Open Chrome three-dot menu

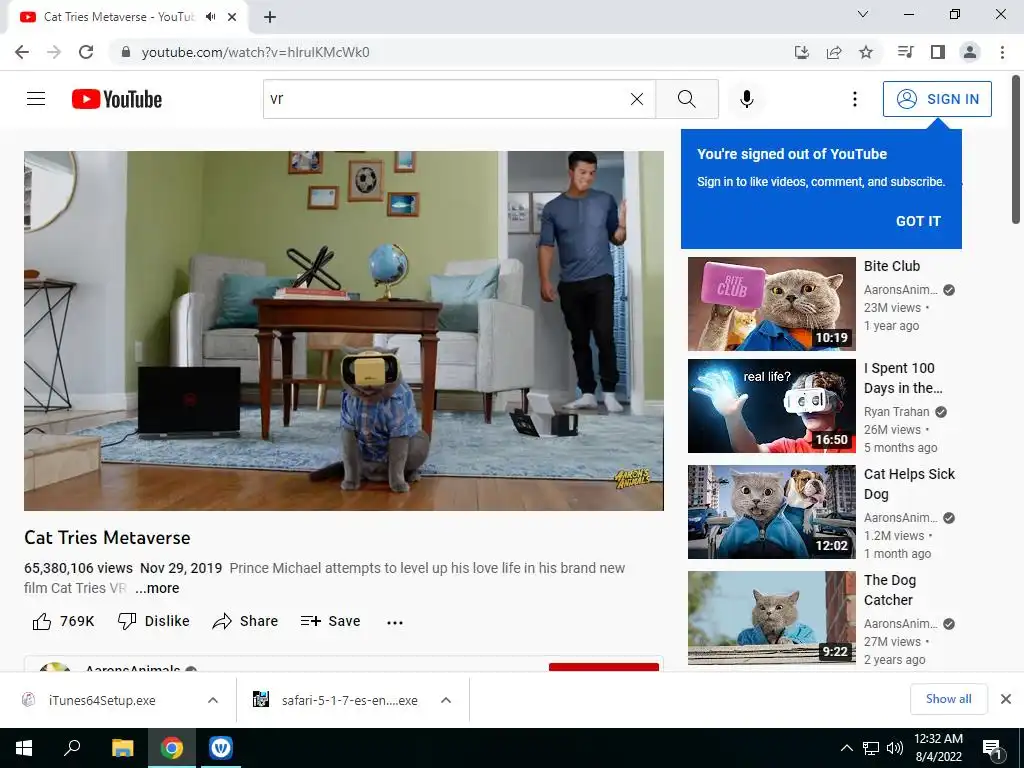1002,52
